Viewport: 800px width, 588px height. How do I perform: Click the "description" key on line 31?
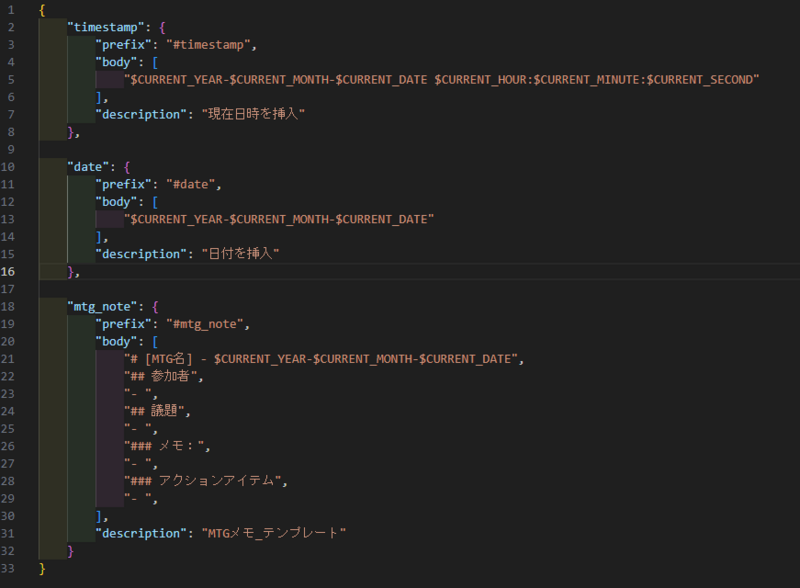pos(141,533)
